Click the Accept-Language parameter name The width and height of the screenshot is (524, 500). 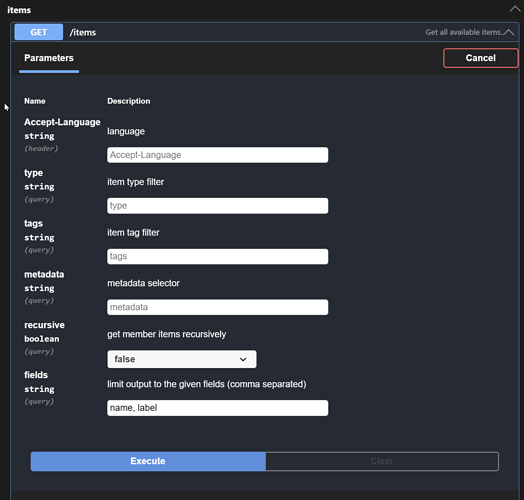tap(62, 122)
